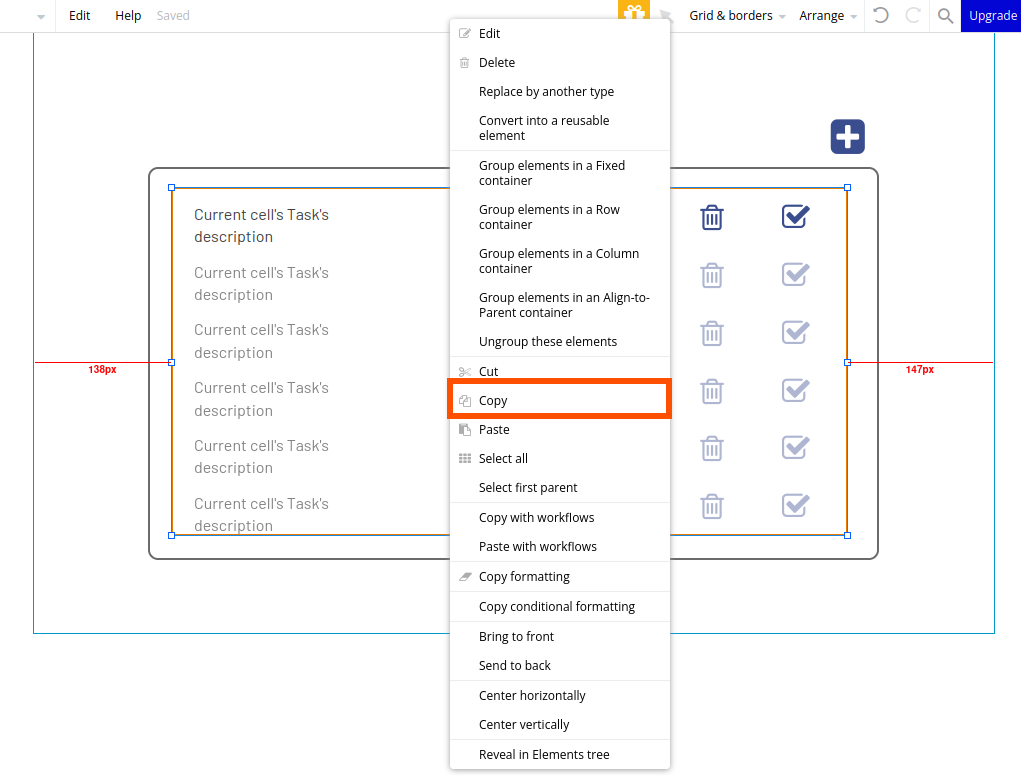Click the trash icon in sixth row

pyautogui.click(x=712, y=506)
